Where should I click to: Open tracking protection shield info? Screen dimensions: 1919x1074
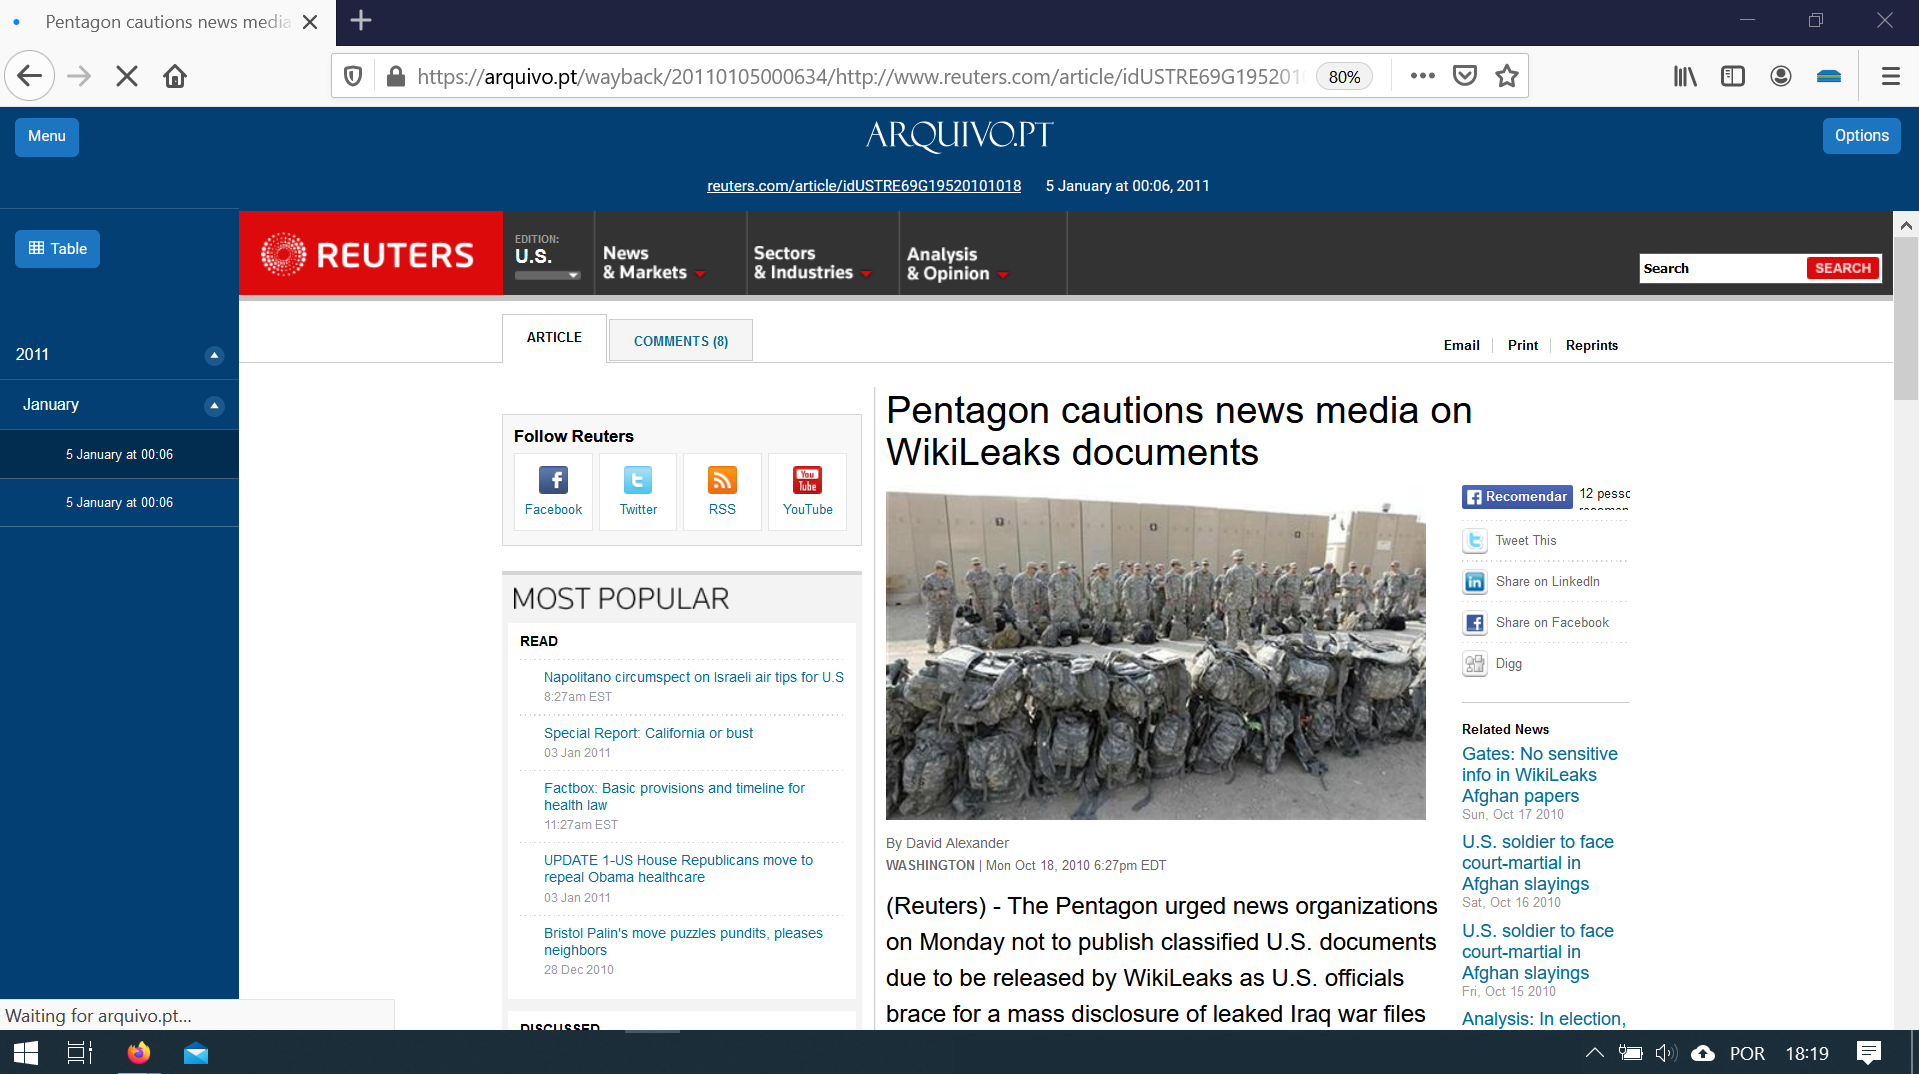(x=353, y=76)
